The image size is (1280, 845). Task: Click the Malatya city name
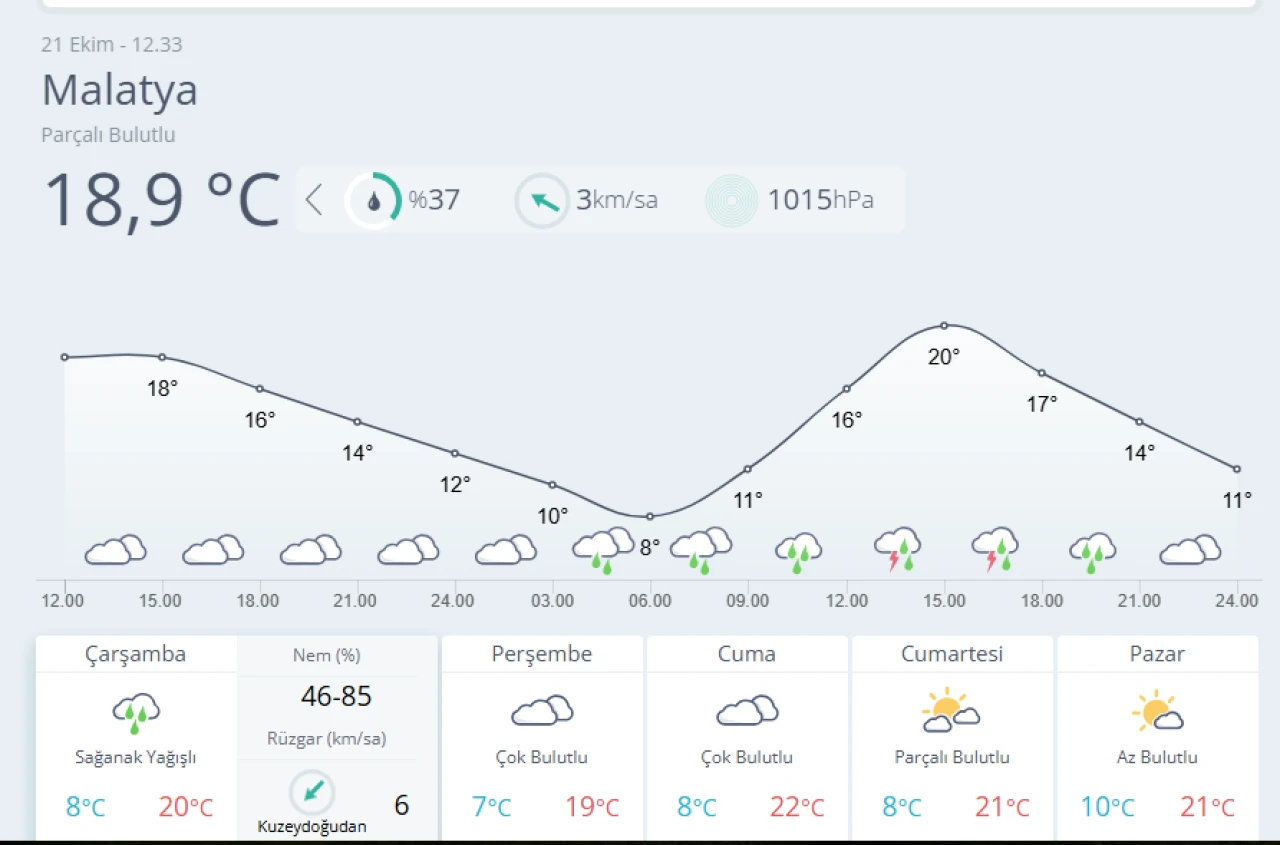(x=120, y=91)
